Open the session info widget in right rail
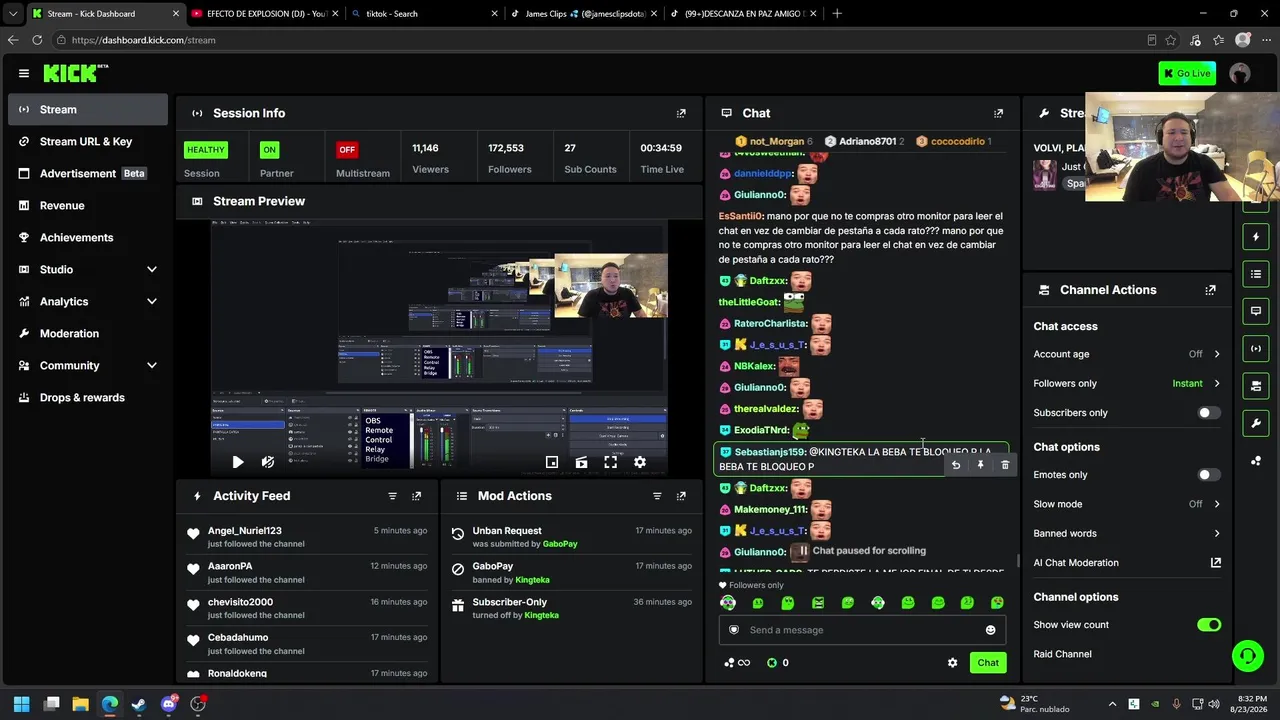This screenshot has width=1280, height=720. [x=1256, y=348]
